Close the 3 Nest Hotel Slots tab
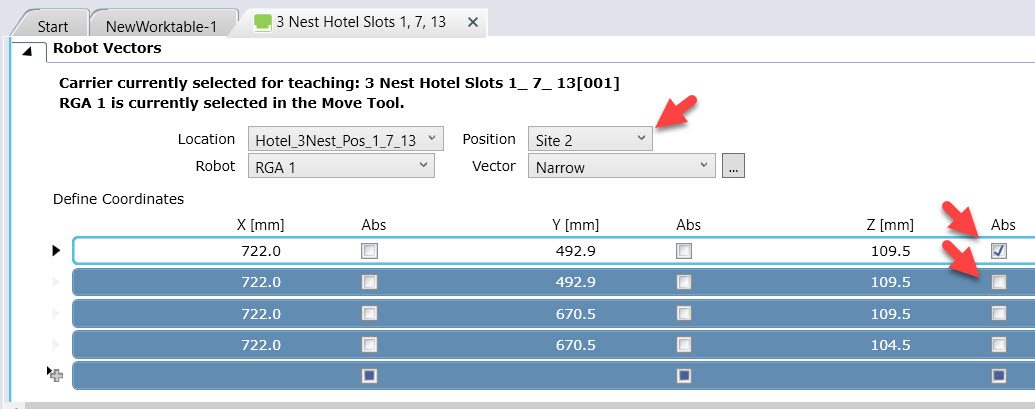Viewport: 1035px width, 409px height. point(473,22)
